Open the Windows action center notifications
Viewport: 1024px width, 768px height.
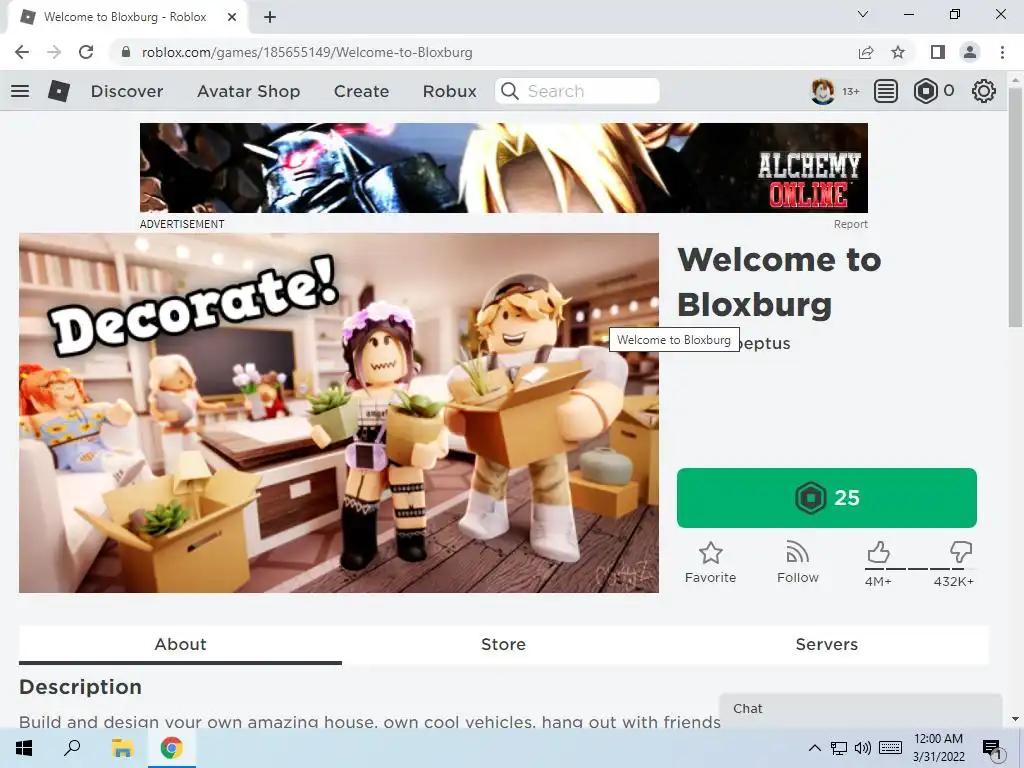(x=991, y=749)
